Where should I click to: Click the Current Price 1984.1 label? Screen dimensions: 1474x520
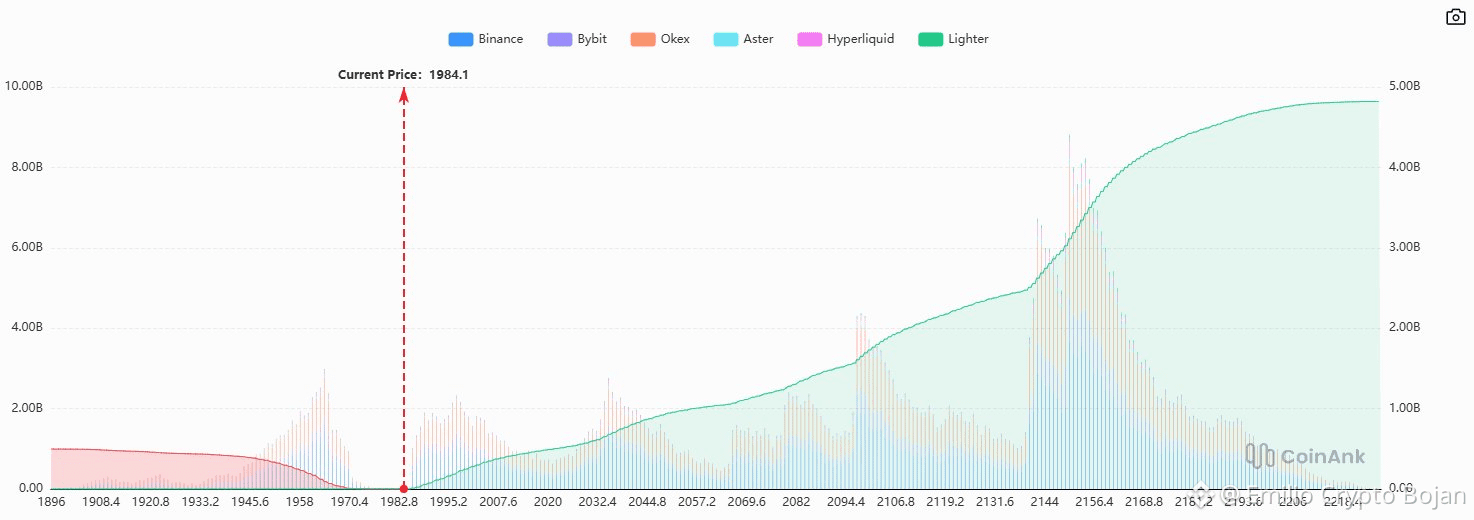403,74
